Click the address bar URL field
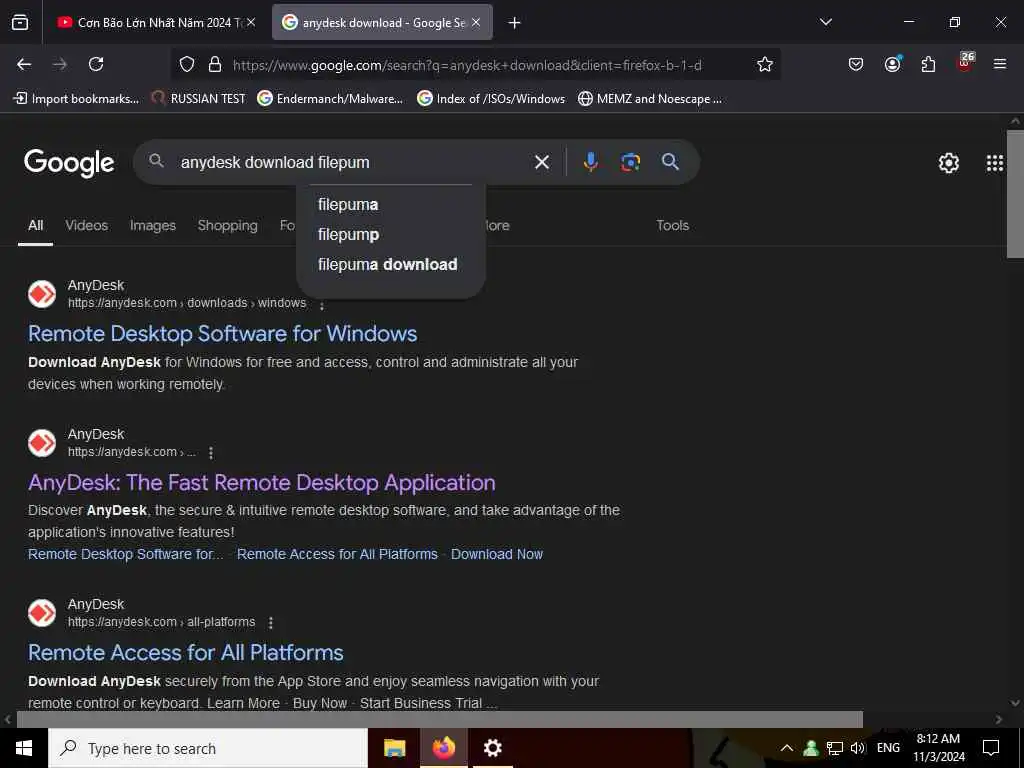Image resolution: width=1024 pixels, height=768 pixels. (467, 65)
